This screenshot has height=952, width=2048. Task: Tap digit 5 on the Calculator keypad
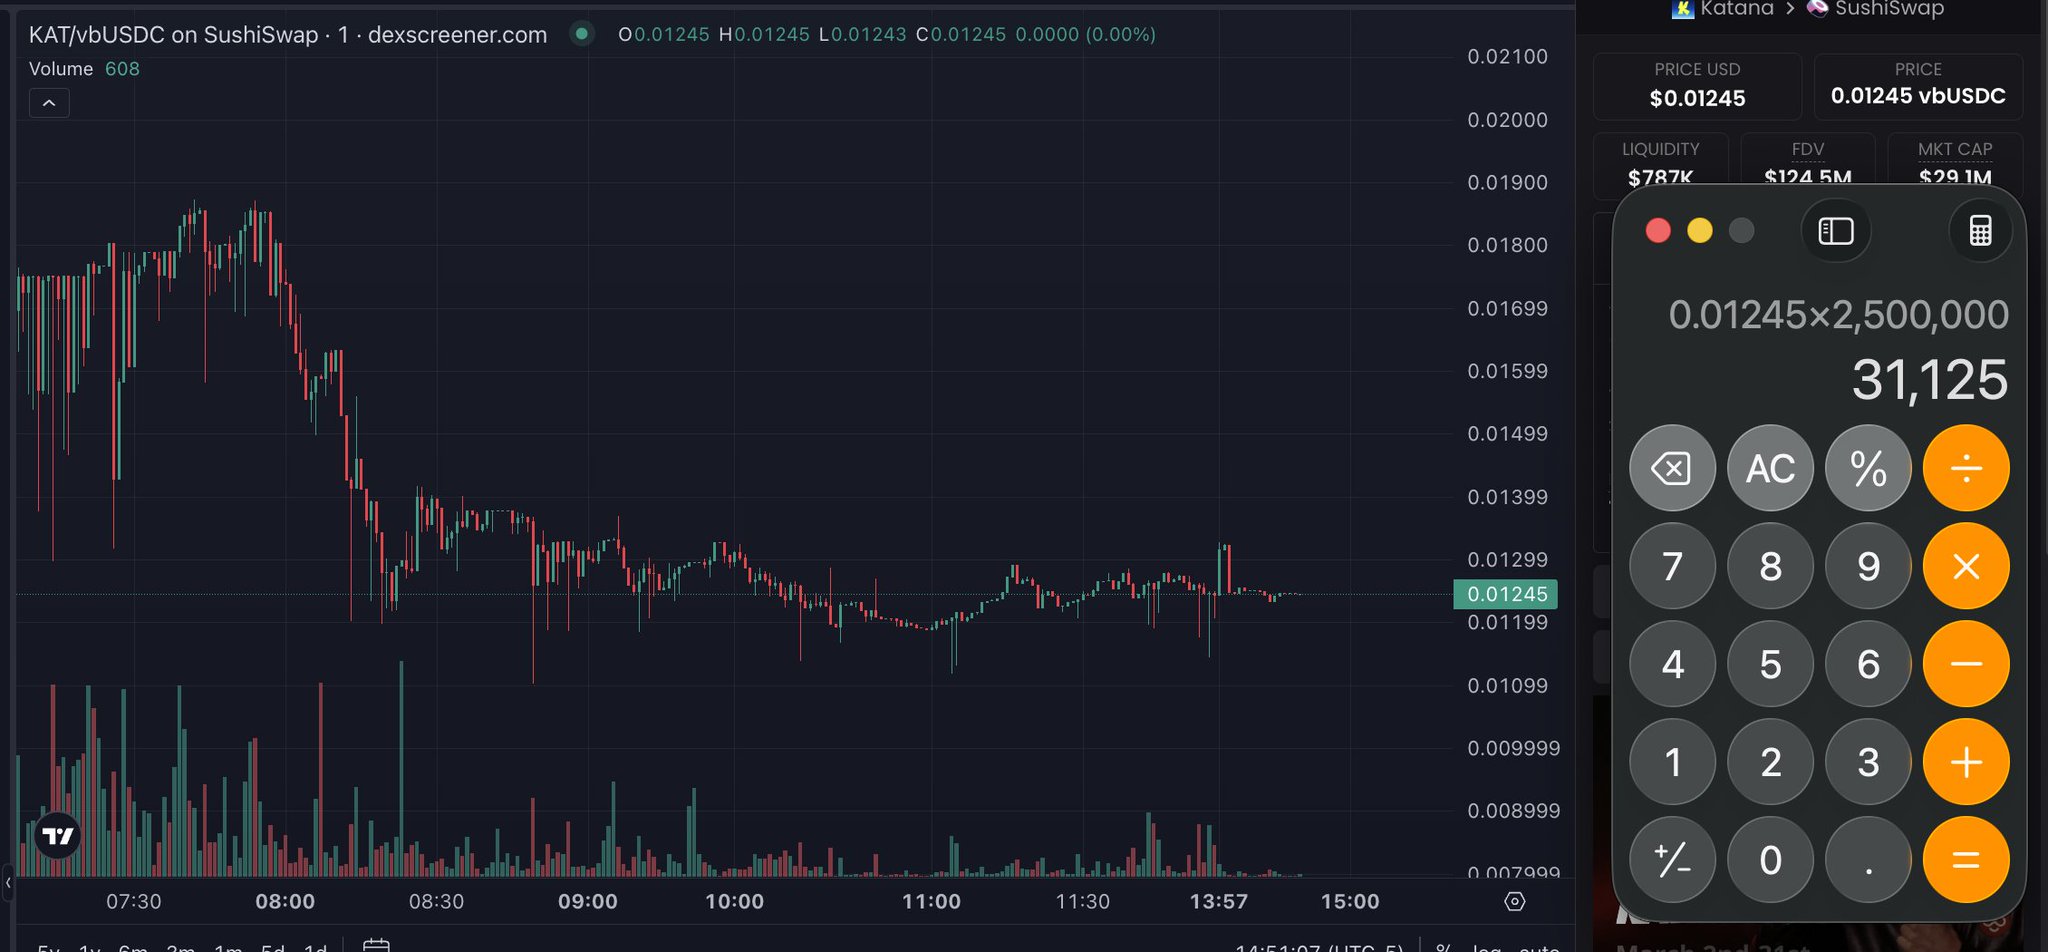click(1770, 664)
